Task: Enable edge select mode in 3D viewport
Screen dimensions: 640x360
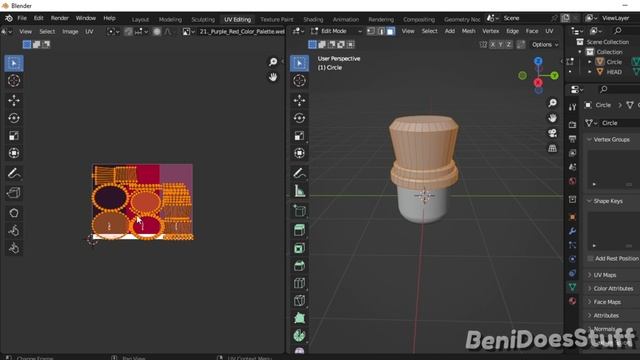Action: (x=381, y=31)
